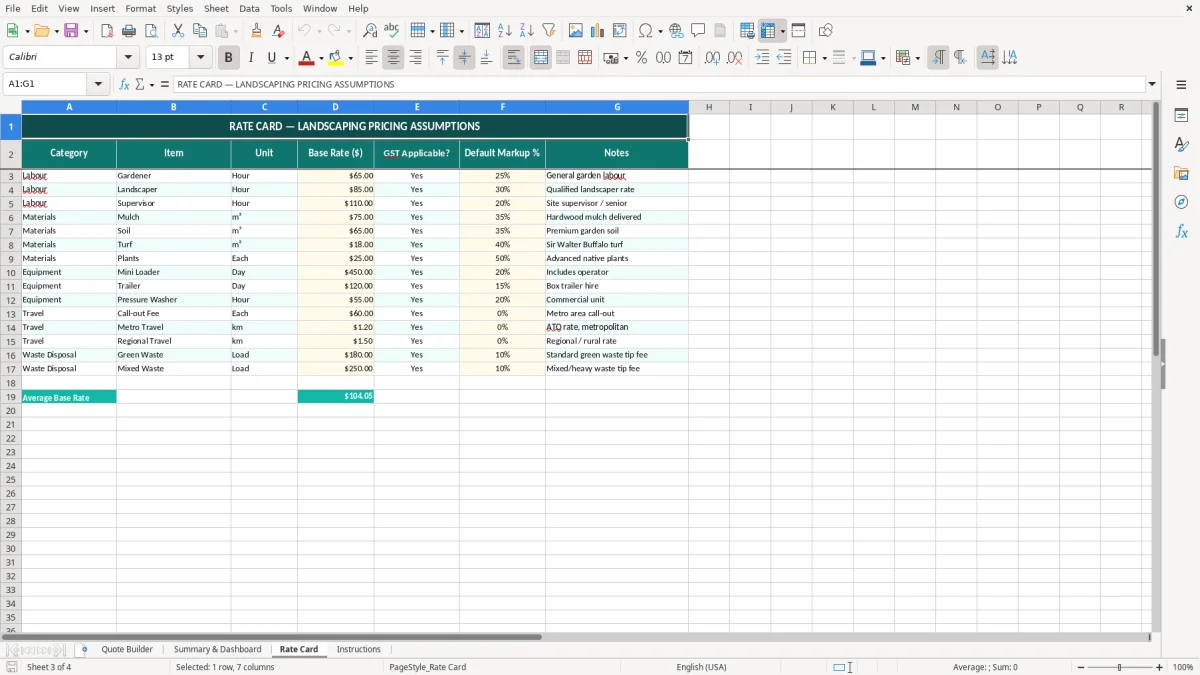Image resolution: width=1200 pixels, height=675 pixels.
Task: Open the sidebar Navigator panel
Action: click(1181, 202)
